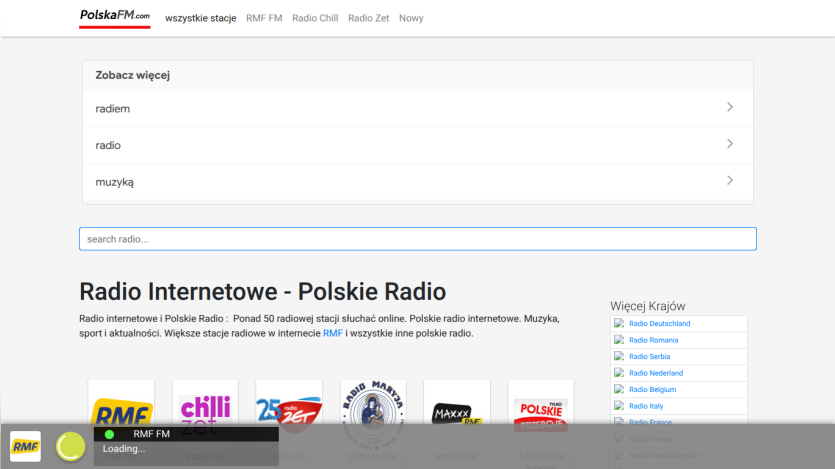Select the radiem list entry text

pos(112,109)
